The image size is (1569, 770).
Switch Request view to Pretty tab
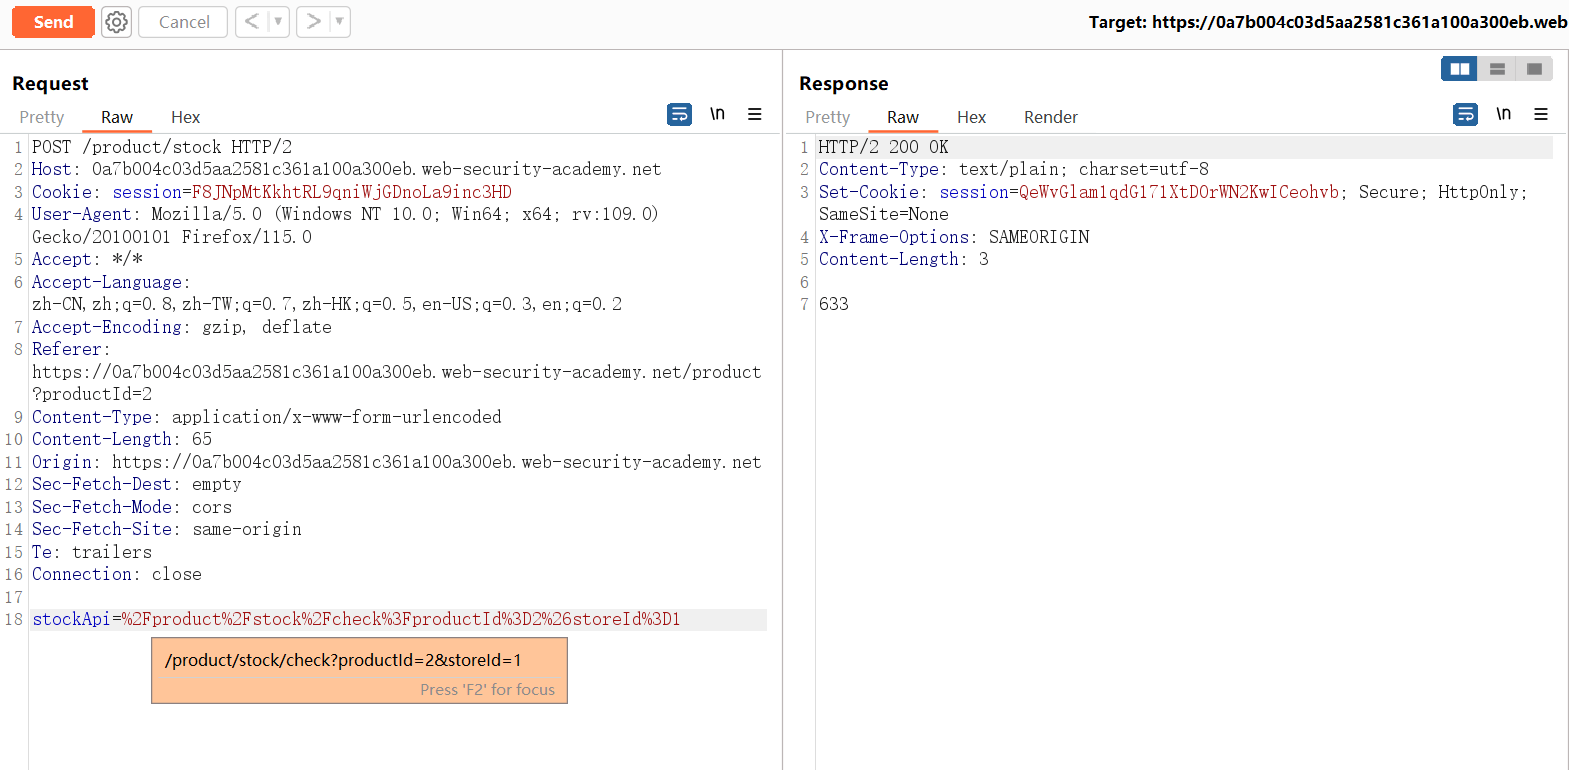tap(42, 118)
